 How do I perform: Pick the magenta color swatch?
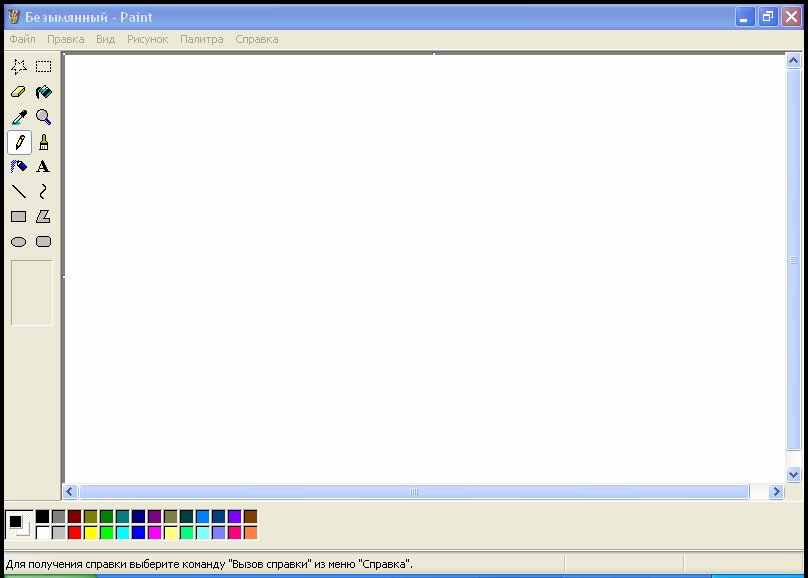click(x=155, y=532)
